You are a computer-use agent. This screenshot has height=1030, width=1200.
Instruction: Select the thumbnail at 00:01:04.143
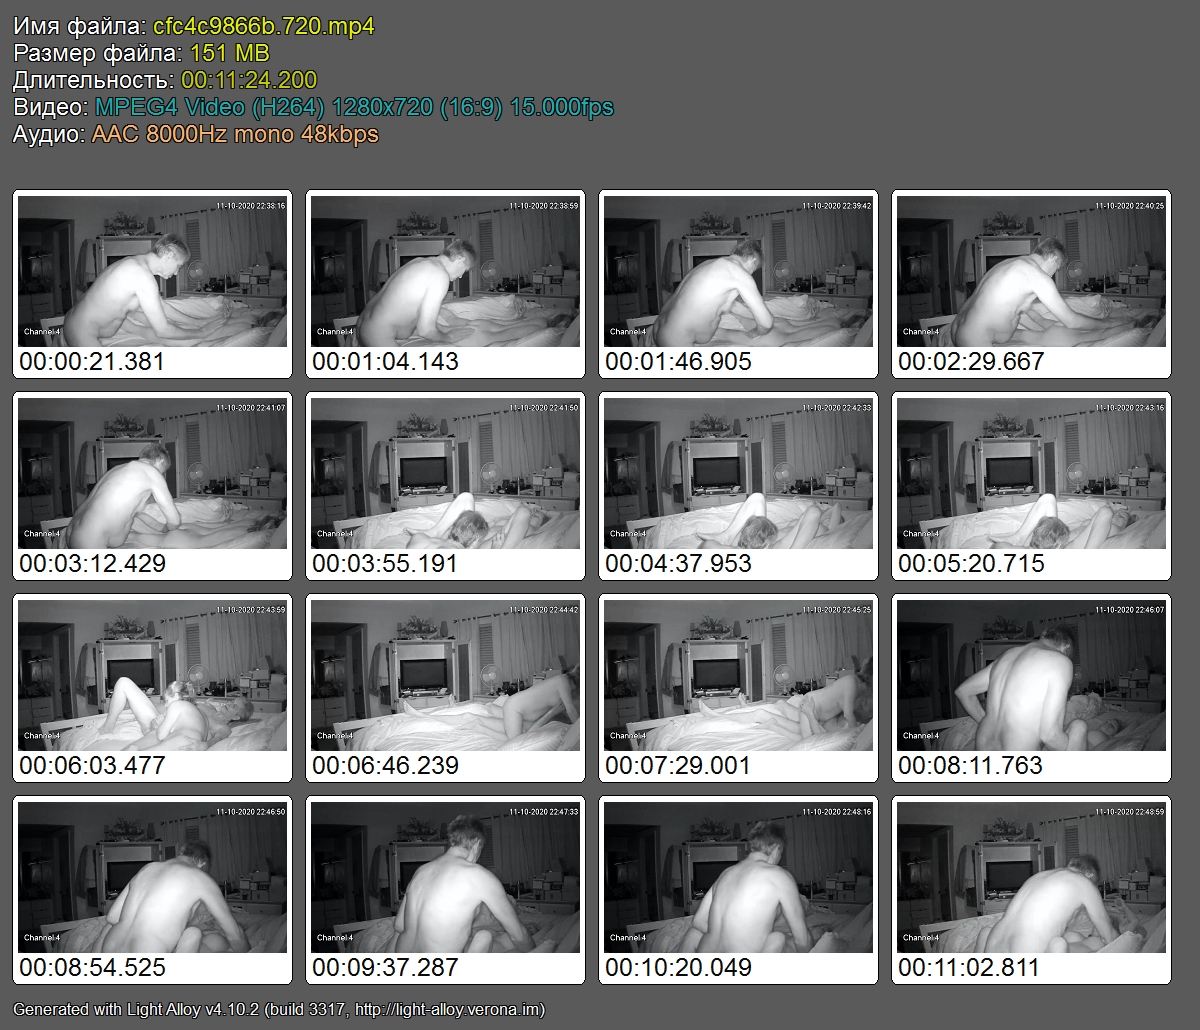(445, 271)
